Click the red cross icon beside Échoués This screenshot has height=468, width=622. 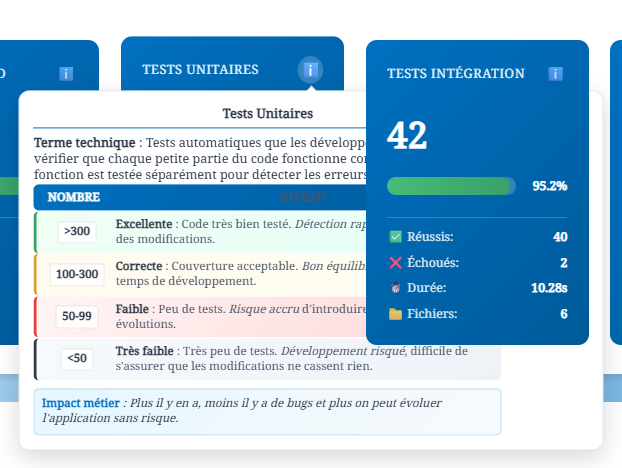coord(395,263)
